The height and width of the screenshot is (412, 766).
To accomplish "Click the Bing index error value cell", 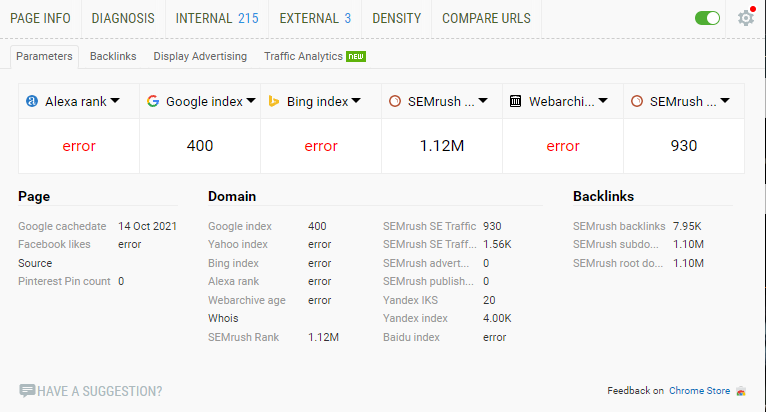I will [x=321, y=146].
